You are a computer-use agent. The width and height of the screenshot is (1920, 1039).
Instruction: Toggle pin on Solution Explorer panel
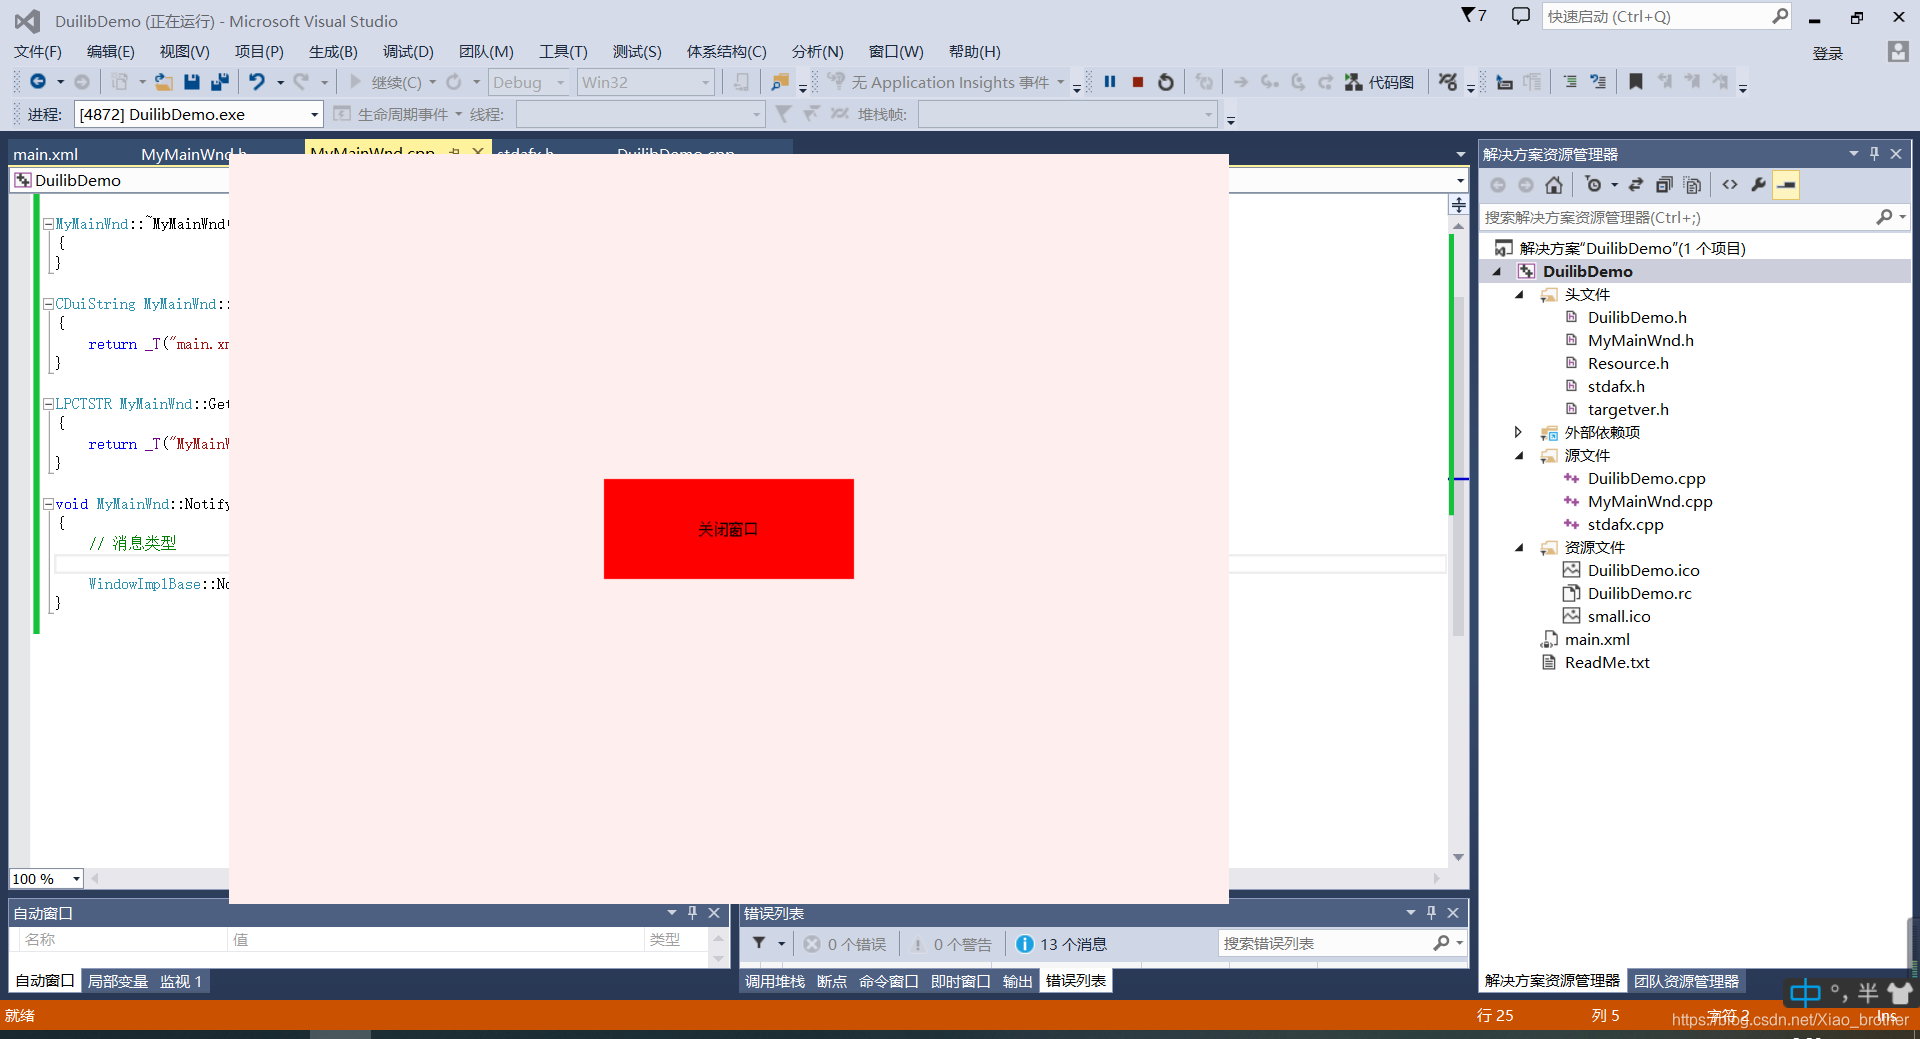coord(1874,154)
